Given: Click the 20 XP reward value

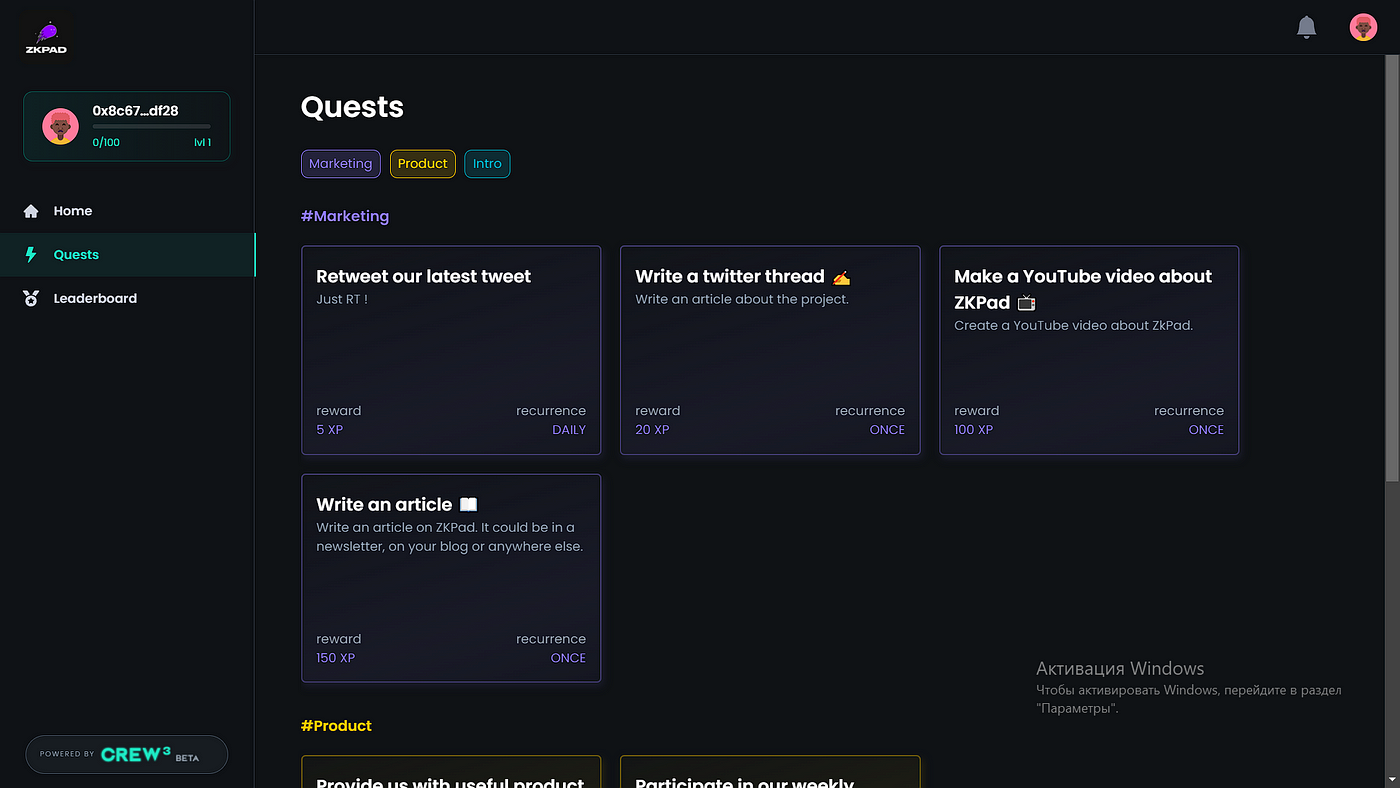Looking at the screenshot, I should [652, 430].
